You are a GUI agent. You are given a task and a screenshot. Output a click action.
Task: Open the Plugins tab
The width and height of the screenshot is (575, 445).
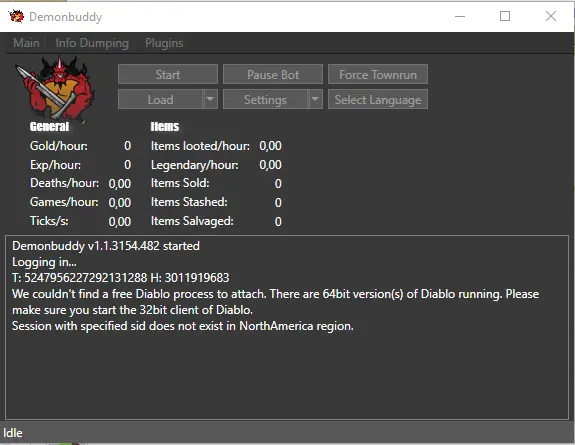164,43
